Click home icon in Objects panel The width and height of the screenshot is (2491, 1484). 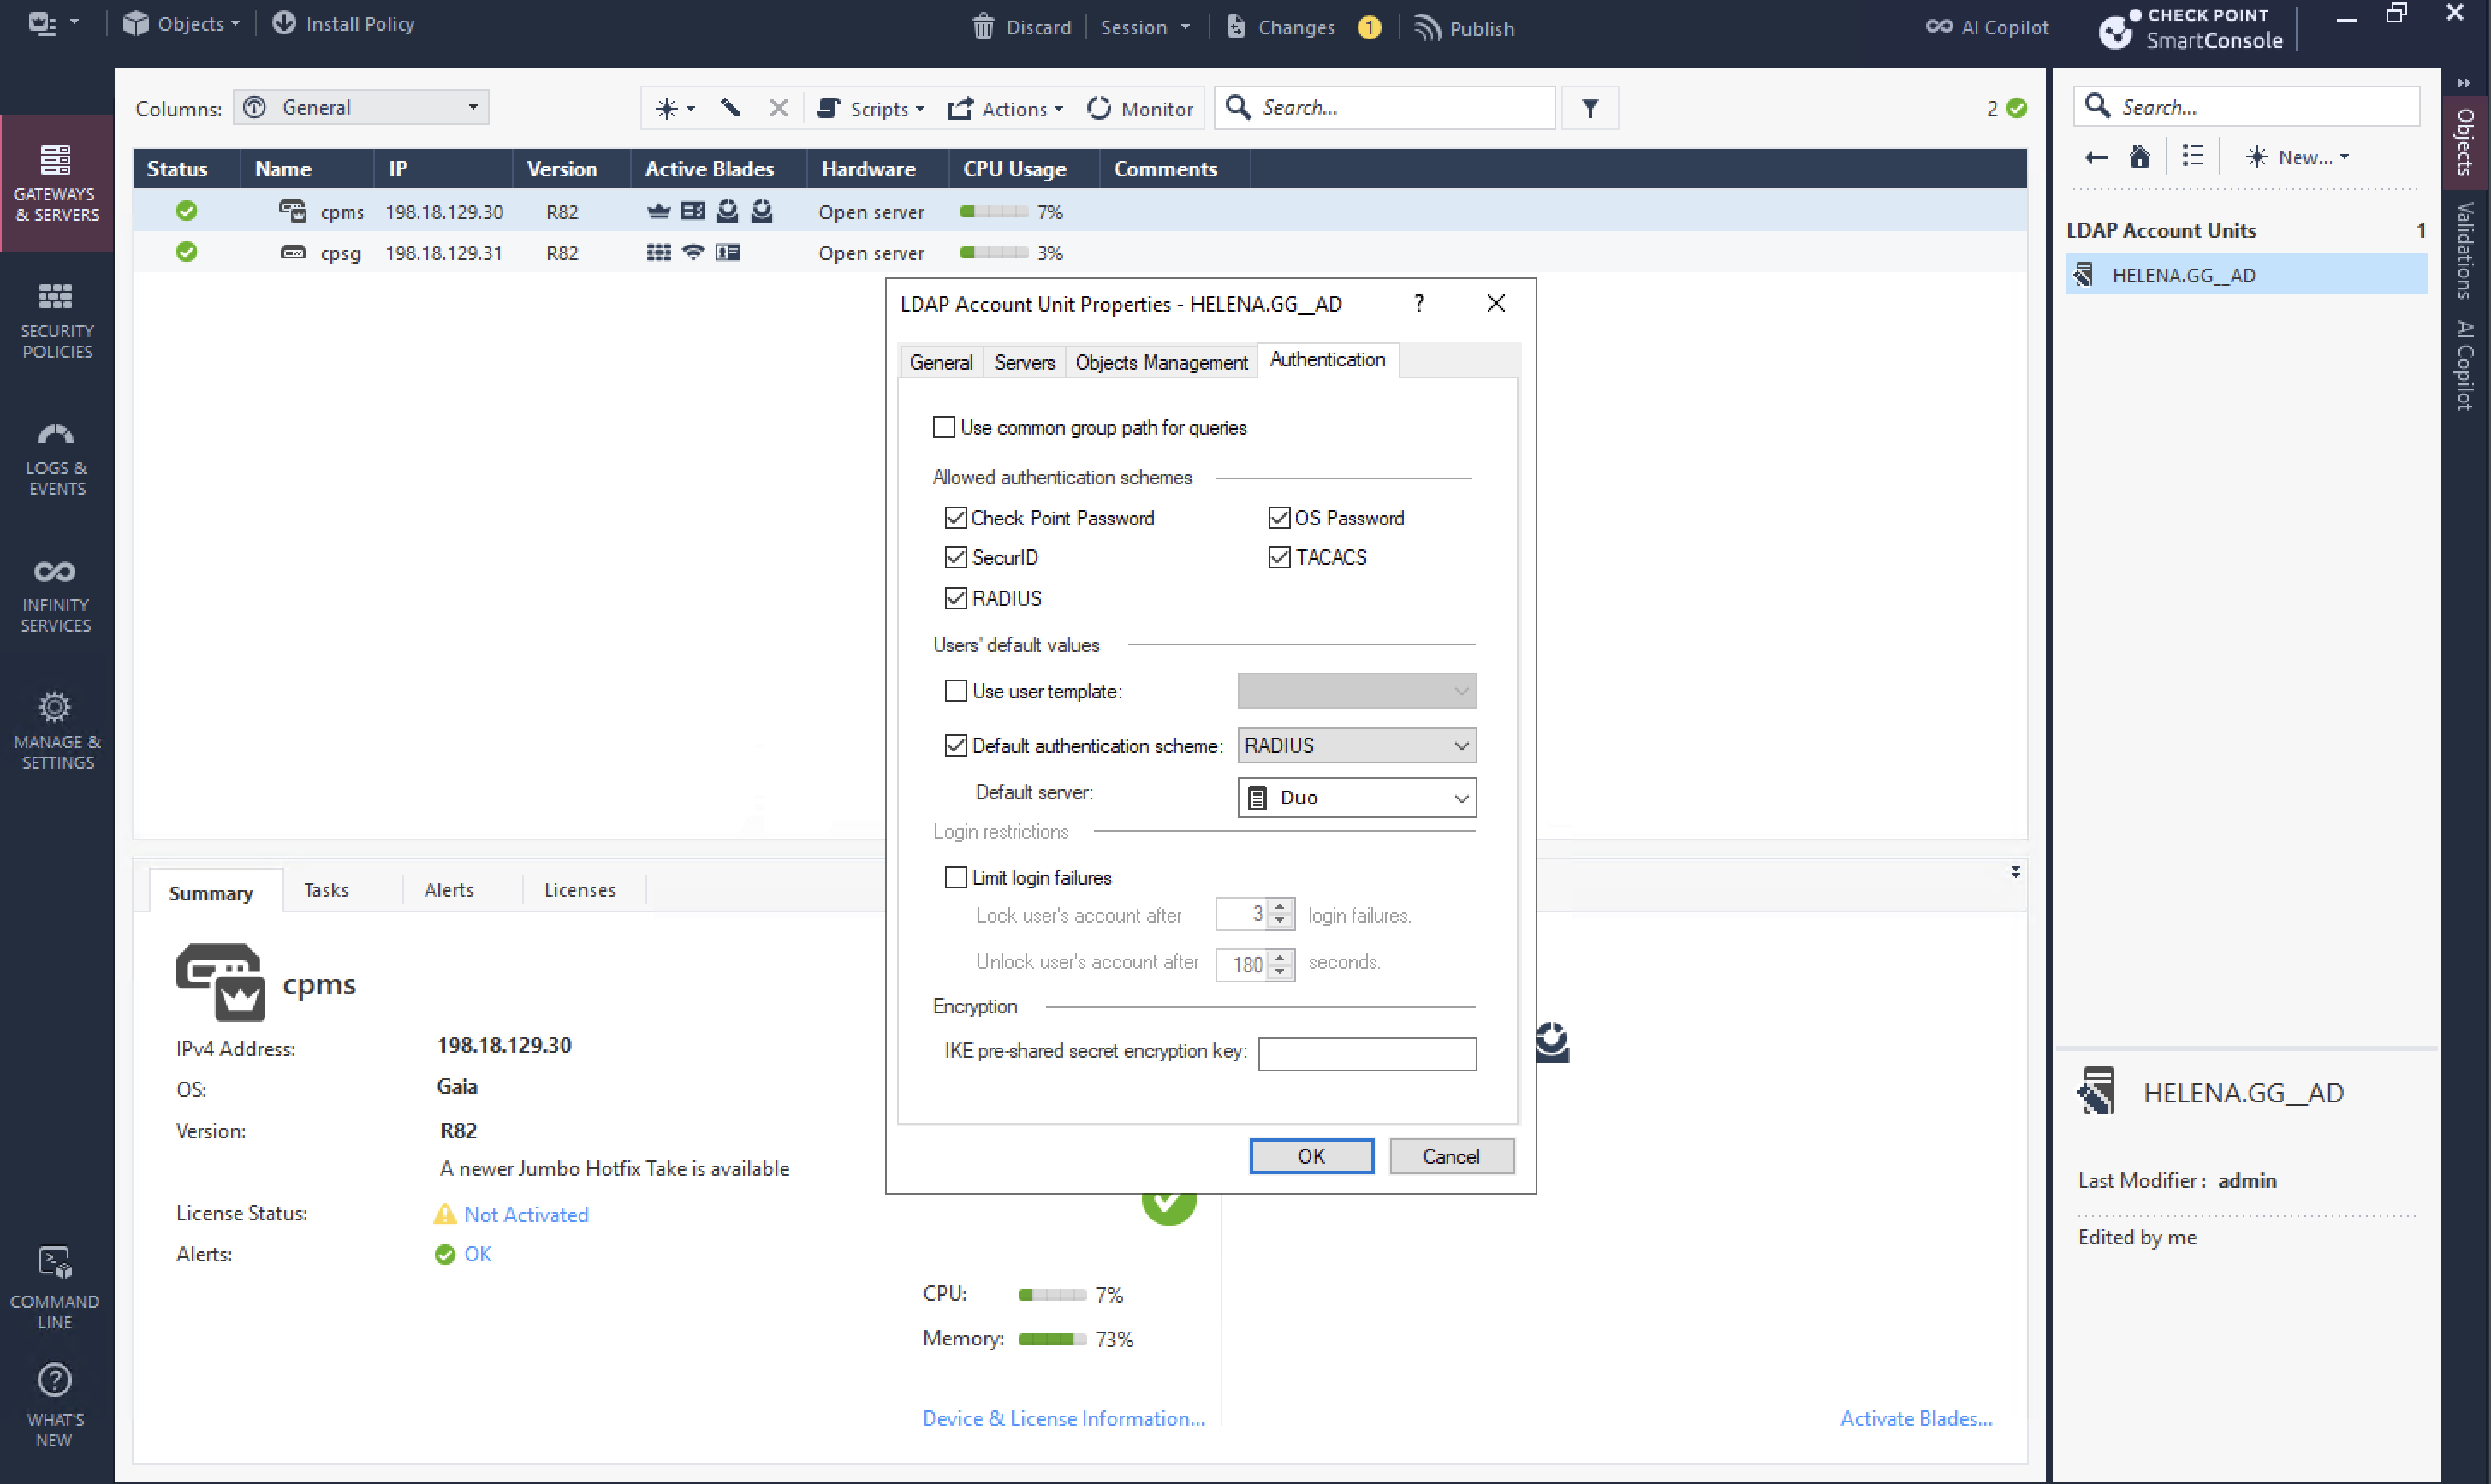[x=2139, y=157]
